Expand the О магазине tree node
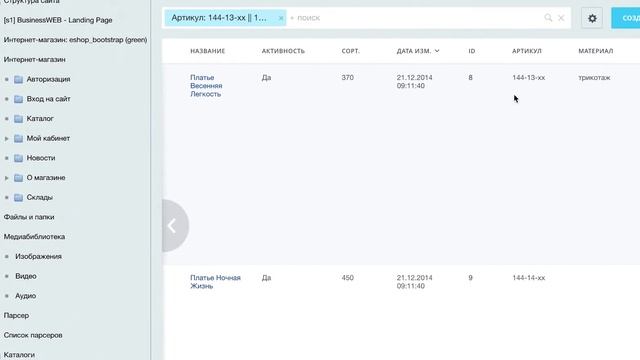 [7, 178]
